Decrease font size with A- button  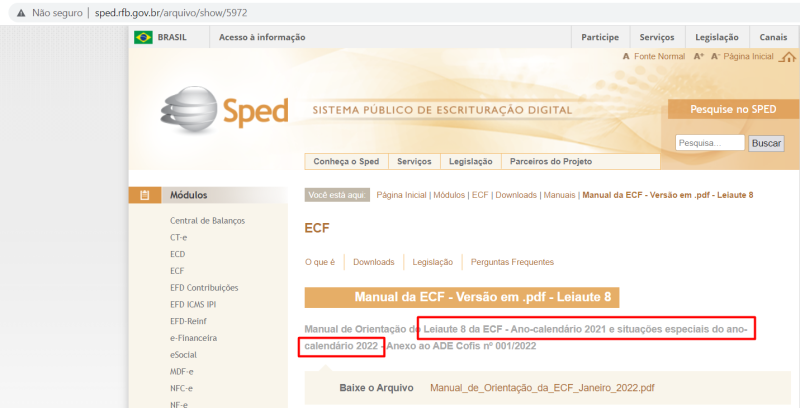point(715,57)
